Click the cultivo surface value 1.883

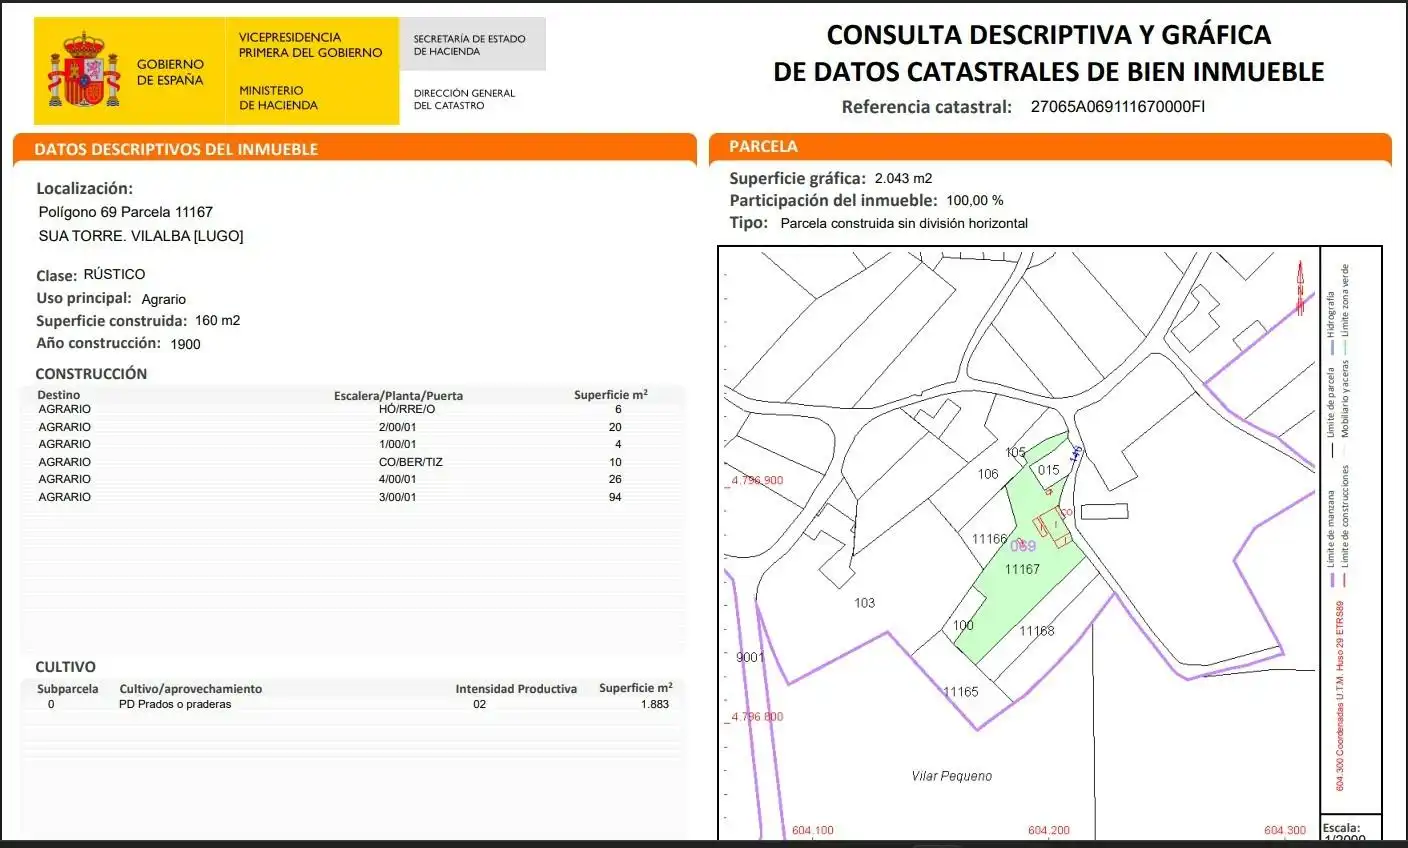655,704
